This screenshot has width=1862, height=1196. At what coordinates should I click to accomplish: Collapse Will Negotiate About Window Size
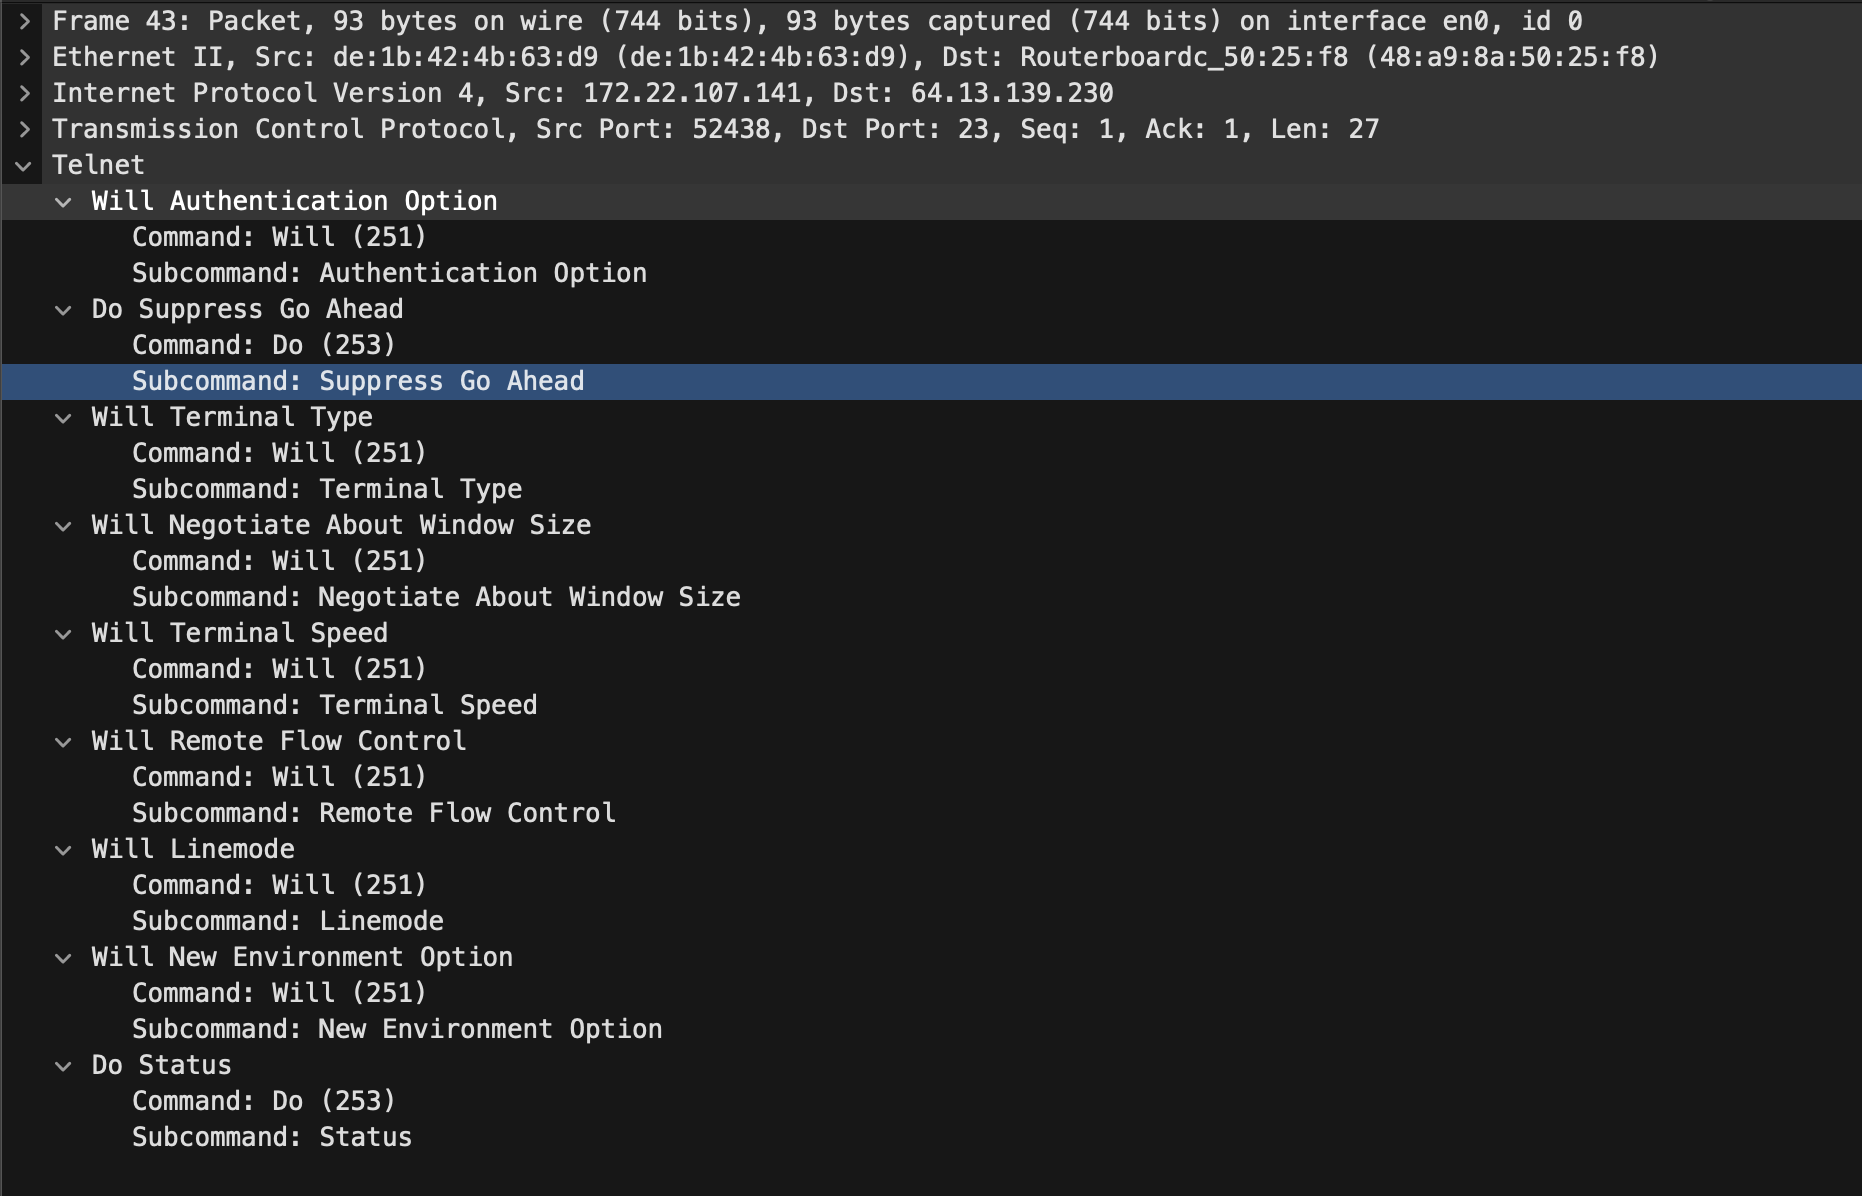63,525
